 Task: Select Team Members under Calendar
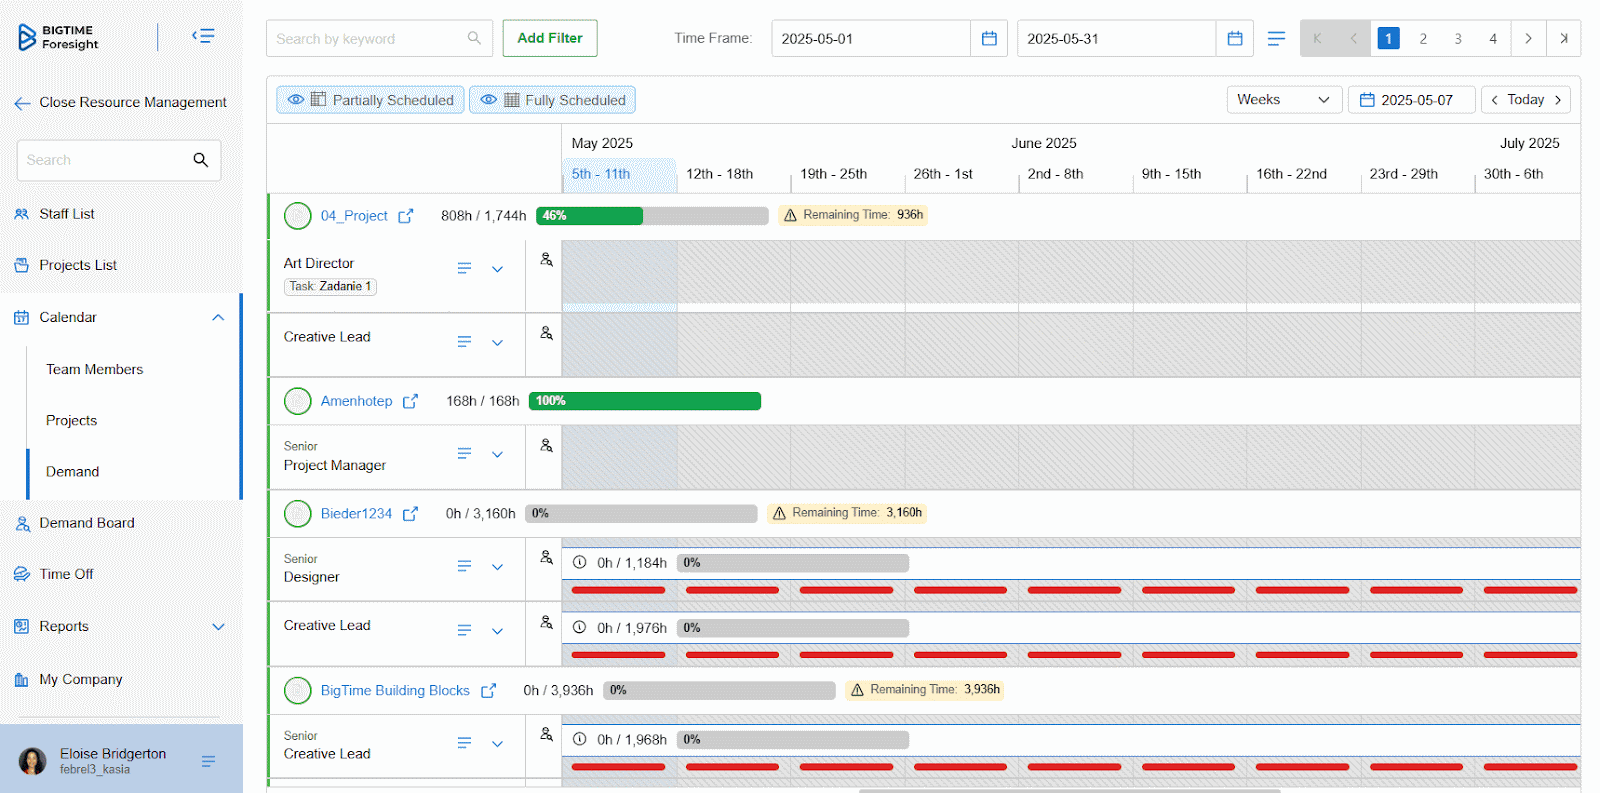(94, 369)
